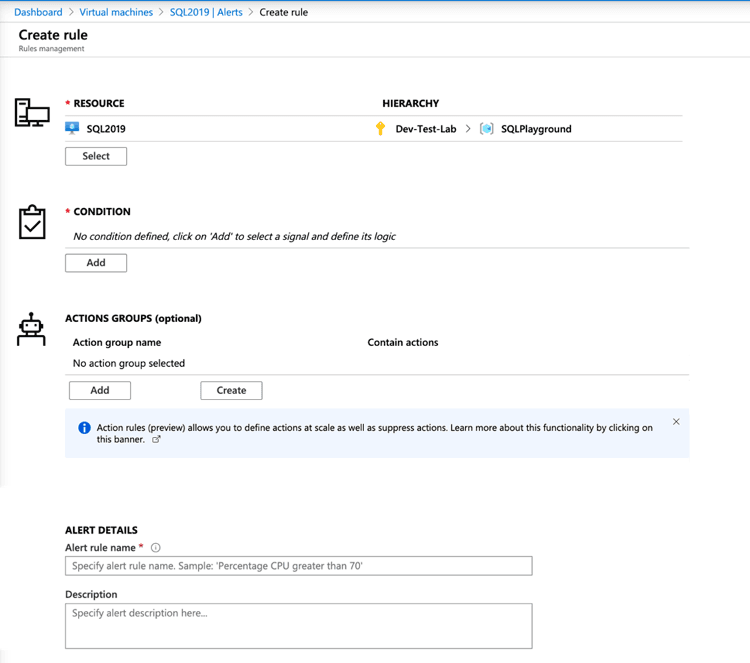This screenshot has width=750, height=663.
Task: Add a condition with the Add button
Action: (96, 263)
